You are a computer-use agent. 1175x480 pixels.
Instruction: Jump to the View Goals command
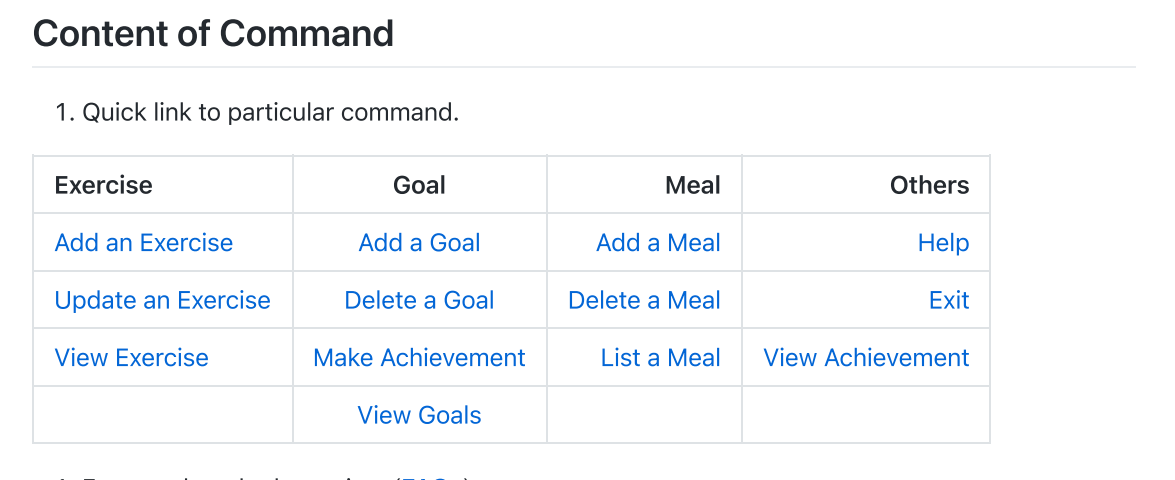[x=420, y=415]
